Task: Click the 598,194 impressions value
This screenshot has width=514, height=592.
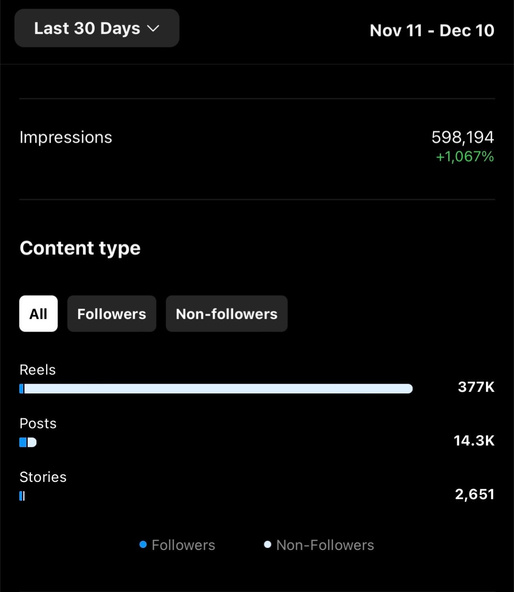Action: [x=463, y=137]
